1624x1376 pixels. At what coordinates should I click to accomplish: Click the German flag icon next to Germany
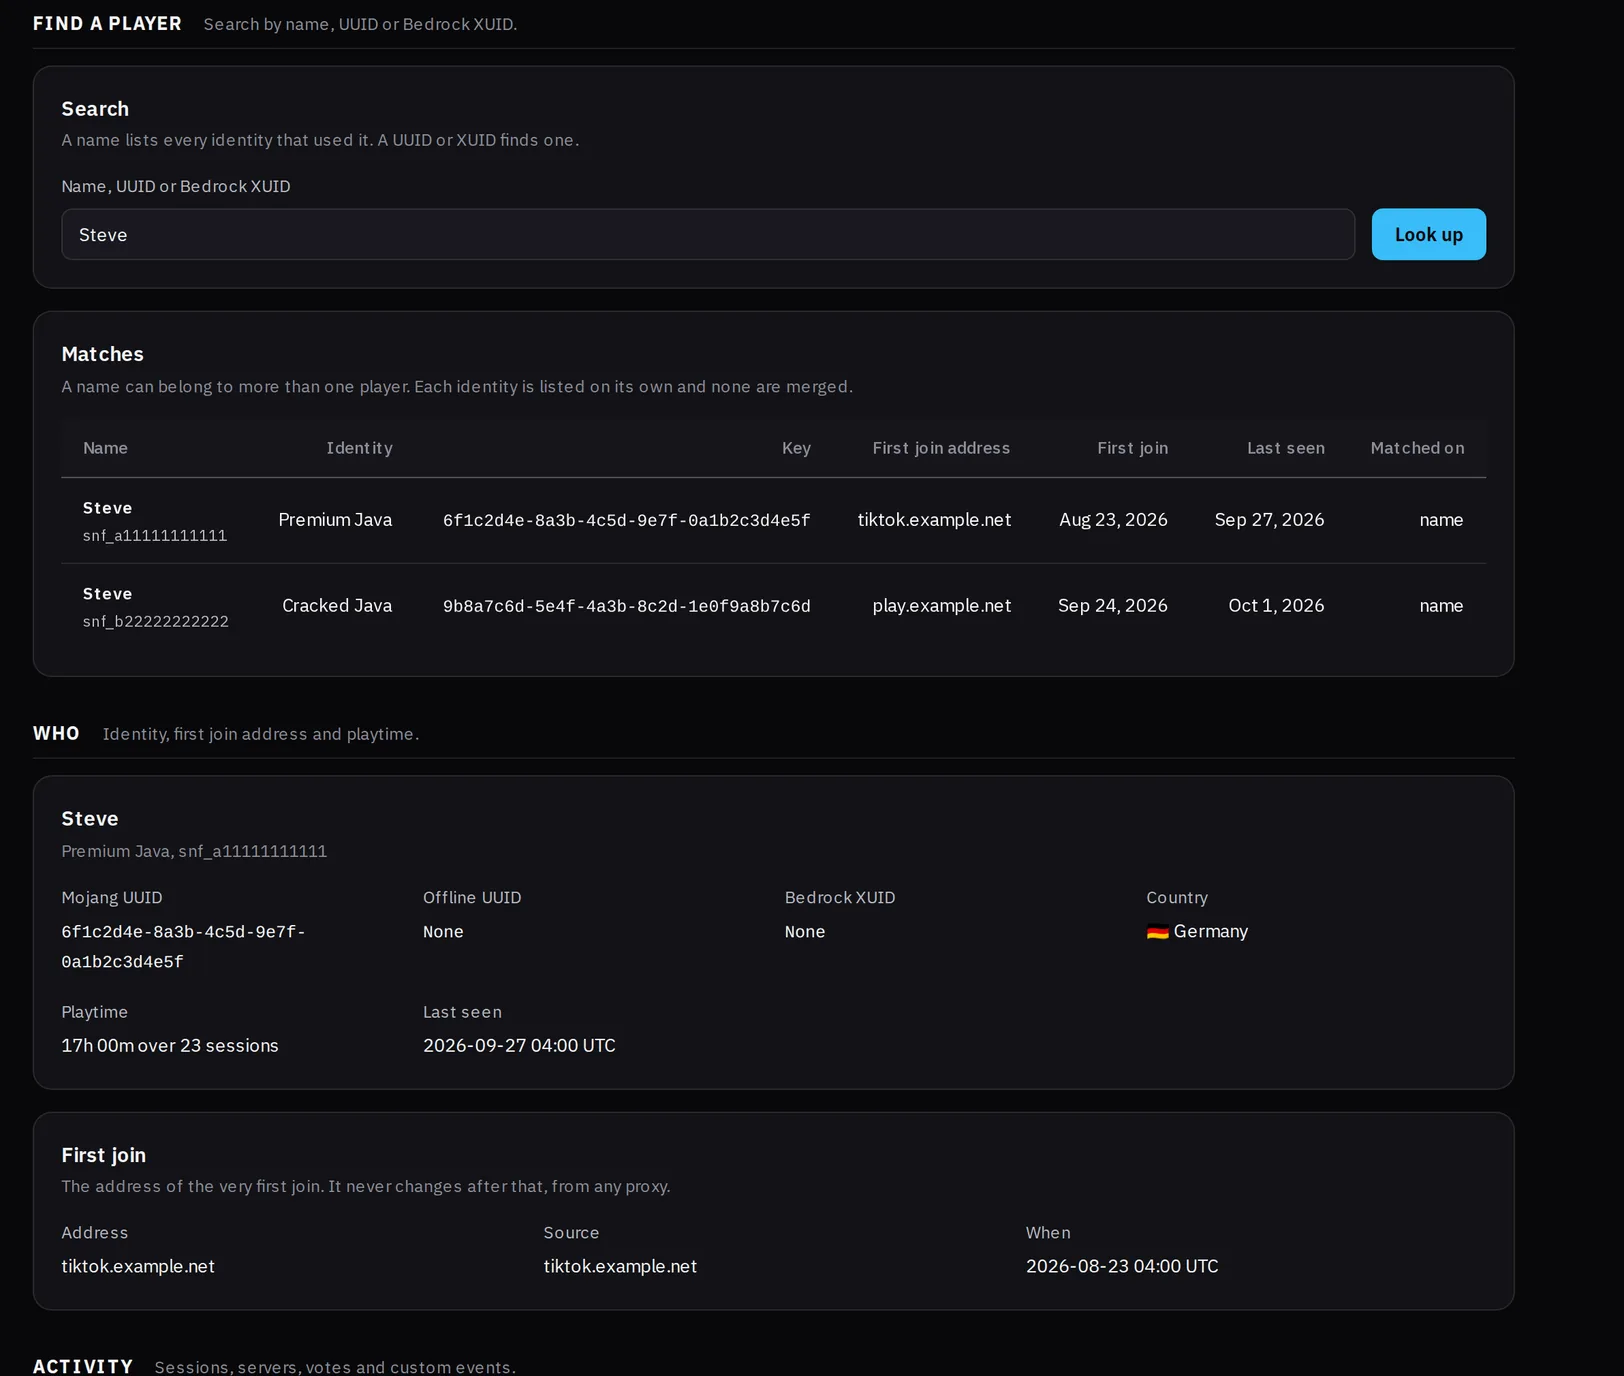(1158, 932)
